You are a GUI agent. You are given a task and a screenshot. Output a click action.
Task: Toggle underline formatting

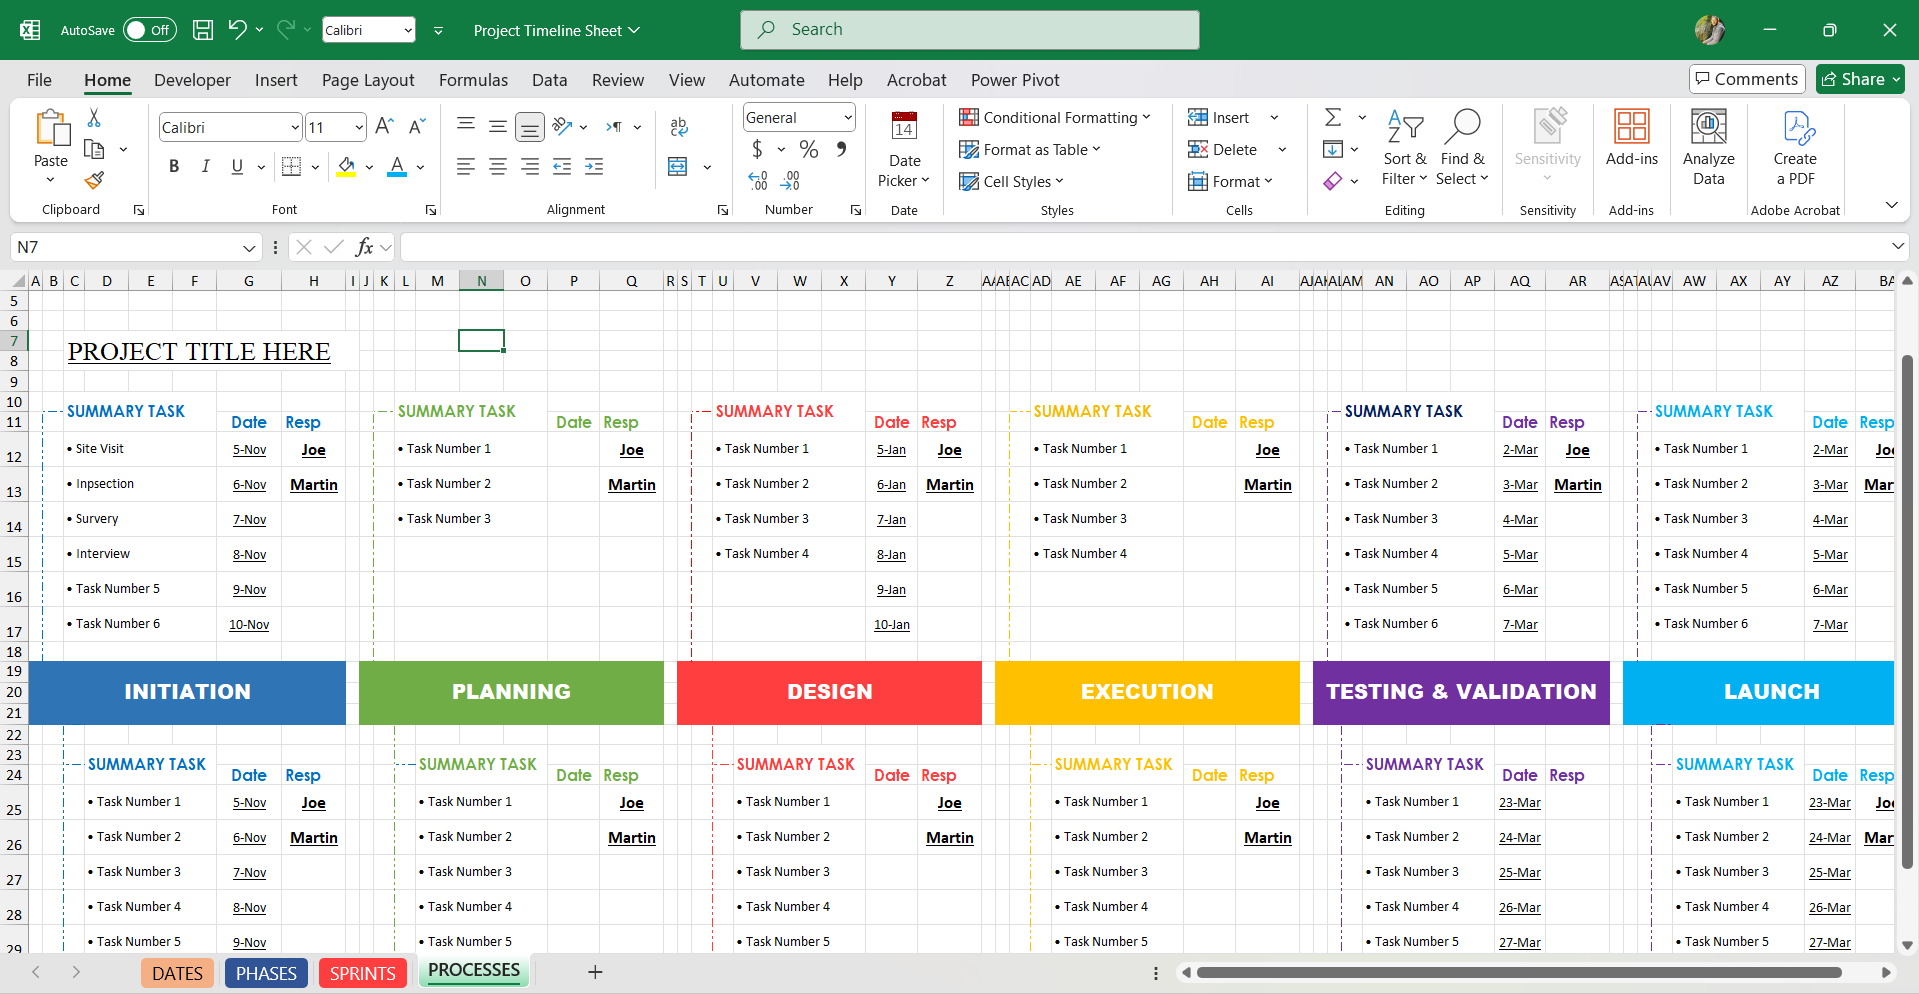tap(236, 166)
